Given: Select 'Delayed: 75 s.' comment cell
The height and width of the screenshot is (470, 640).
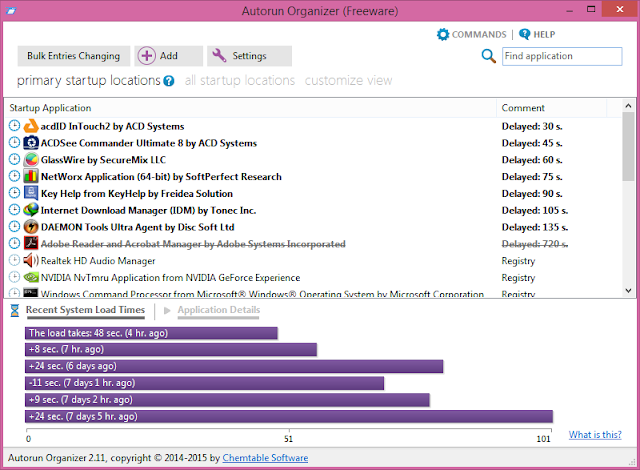Looking at the screenshot, I should point(532,177).
